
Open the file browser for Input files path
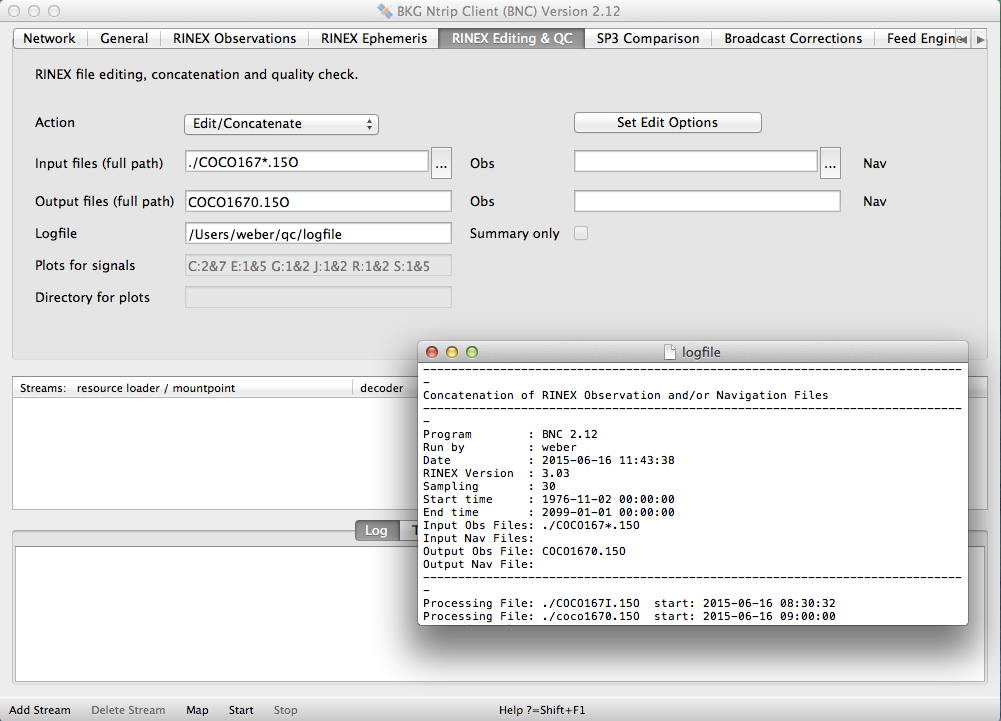441,161
